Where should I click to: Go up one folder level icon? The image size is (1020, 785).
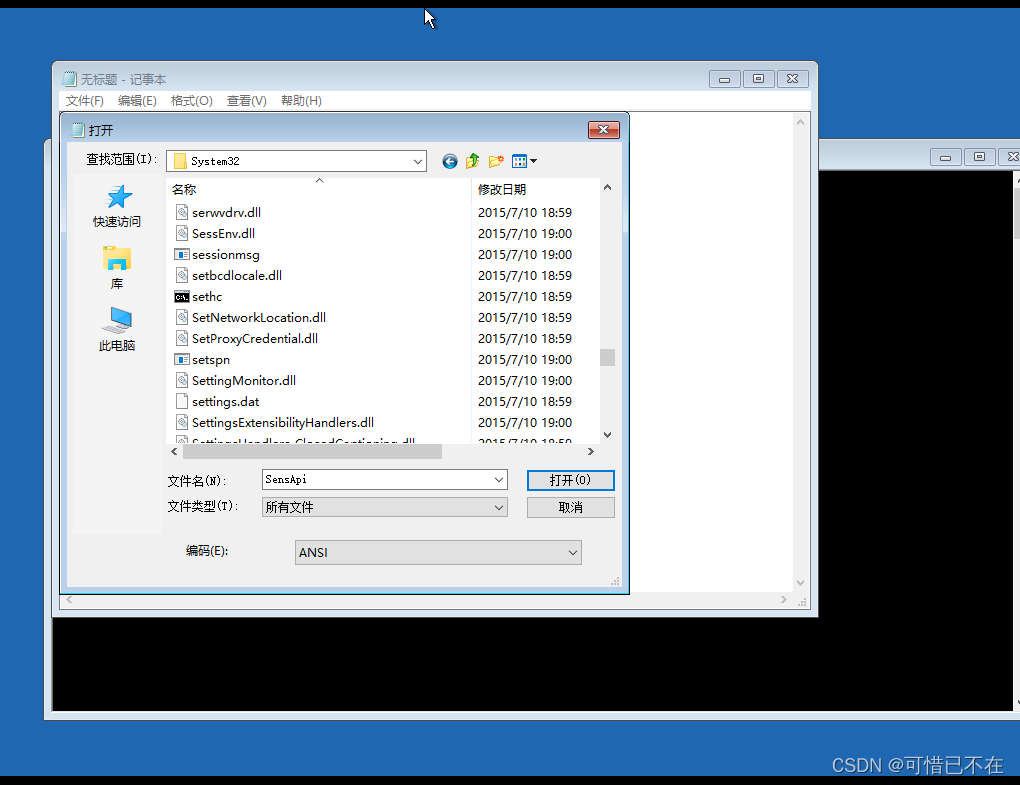pos(472,161)
